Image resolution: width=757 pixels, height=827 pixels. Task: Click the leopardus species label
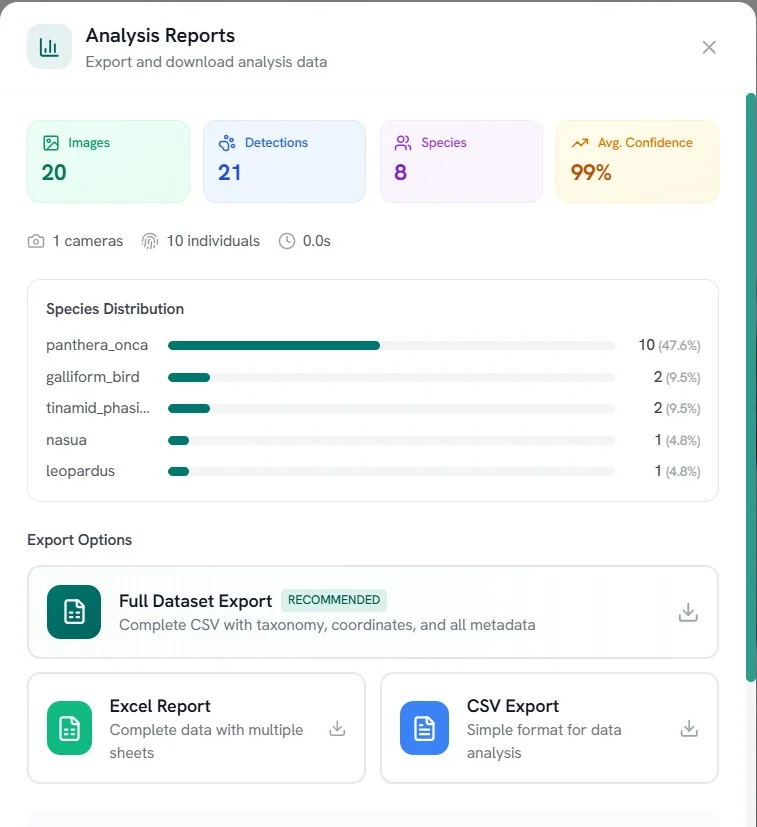(80, 471)
